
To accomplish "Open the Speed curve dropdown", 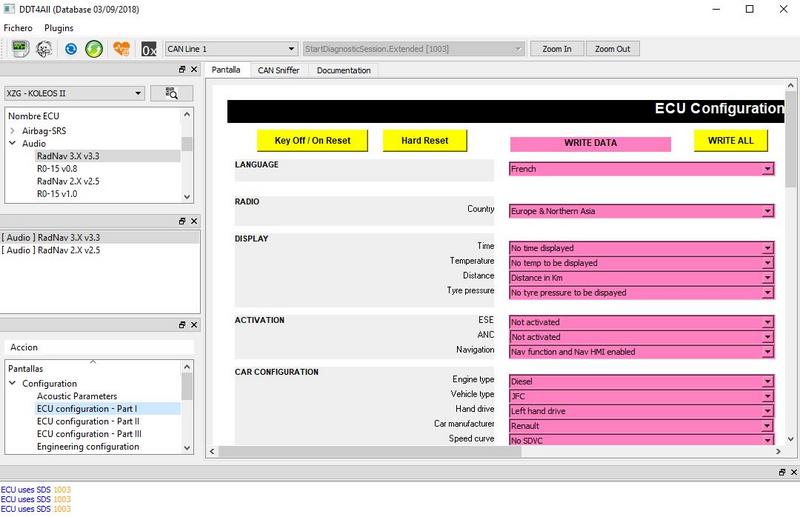I will (x=641, y=440).
